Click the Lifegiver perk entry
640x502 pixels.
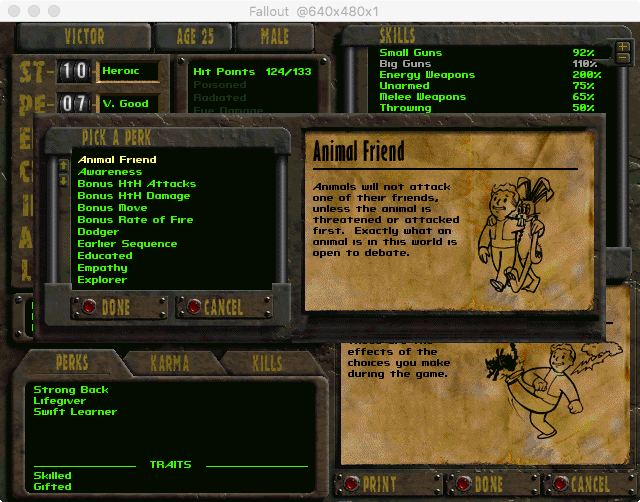pos(60,401)
